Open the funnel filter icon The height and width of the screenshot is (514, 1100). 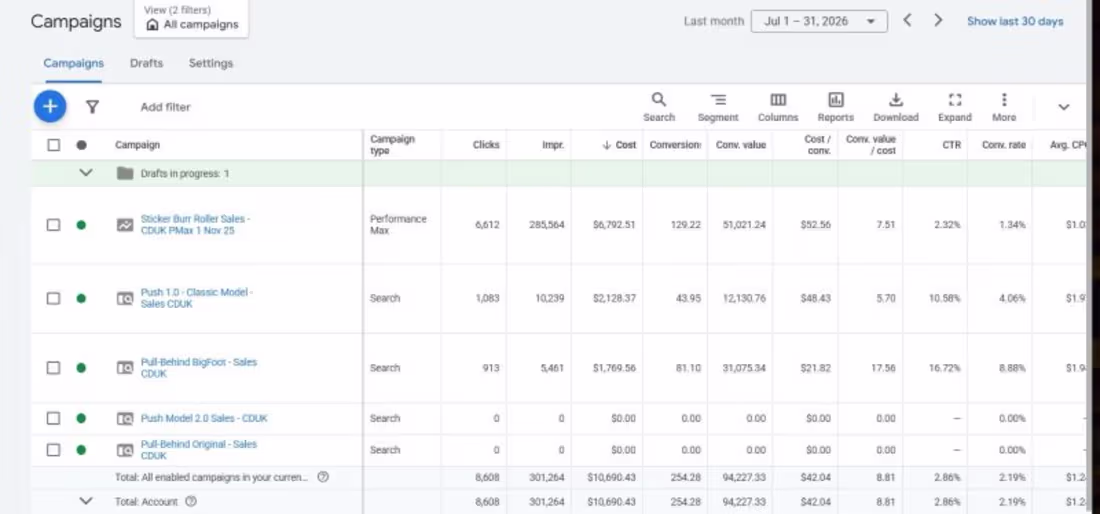92,107
